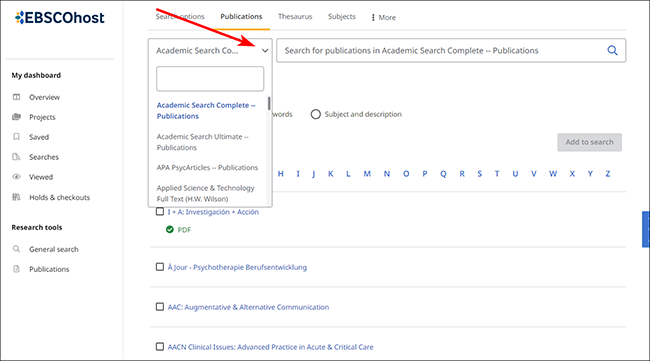Open the Projects folder icon
The image size is (650, 361).
[16, 117]
